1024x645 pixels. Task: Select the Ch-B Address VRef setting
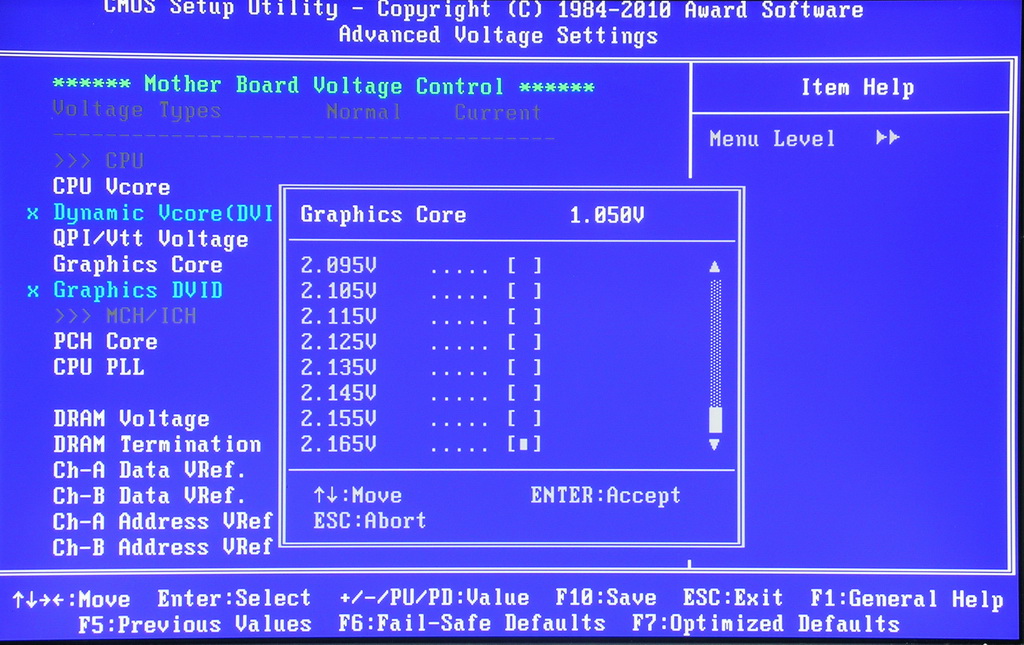tap(163, 547)
